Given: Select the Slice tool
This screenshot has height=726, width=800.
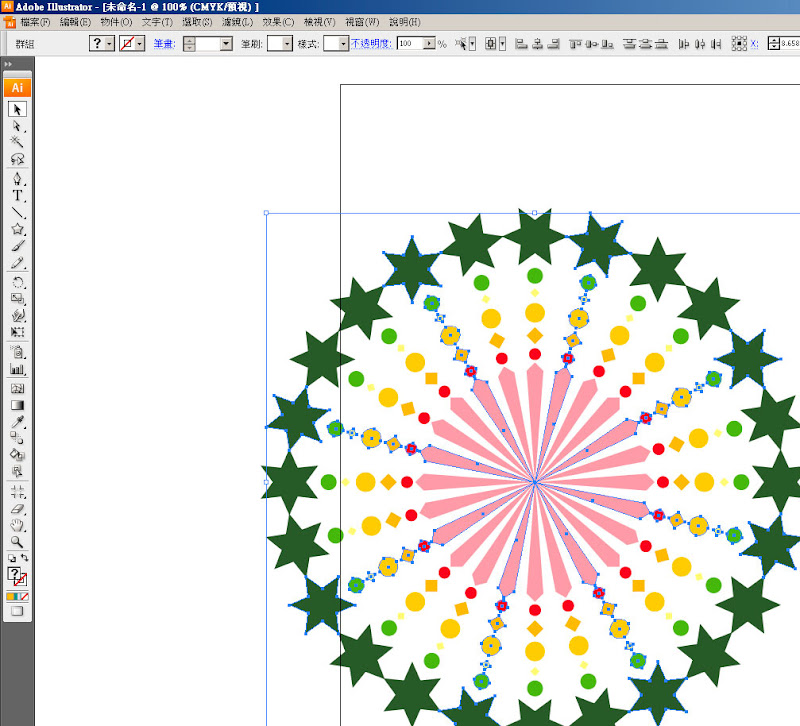Looking at the screenshot, I should pyautogui.click(x=17, y=492).
